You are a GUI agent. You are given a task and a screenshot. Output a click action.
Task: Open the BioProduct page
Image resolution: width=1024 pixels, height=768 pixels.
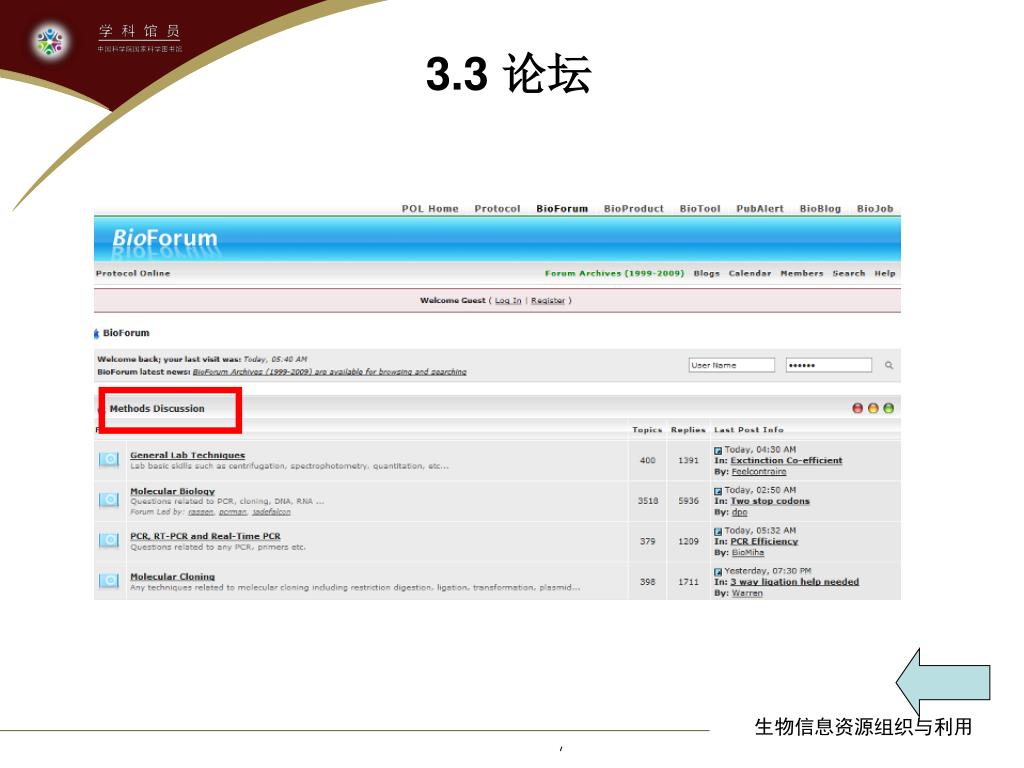[x=633, y=208]
